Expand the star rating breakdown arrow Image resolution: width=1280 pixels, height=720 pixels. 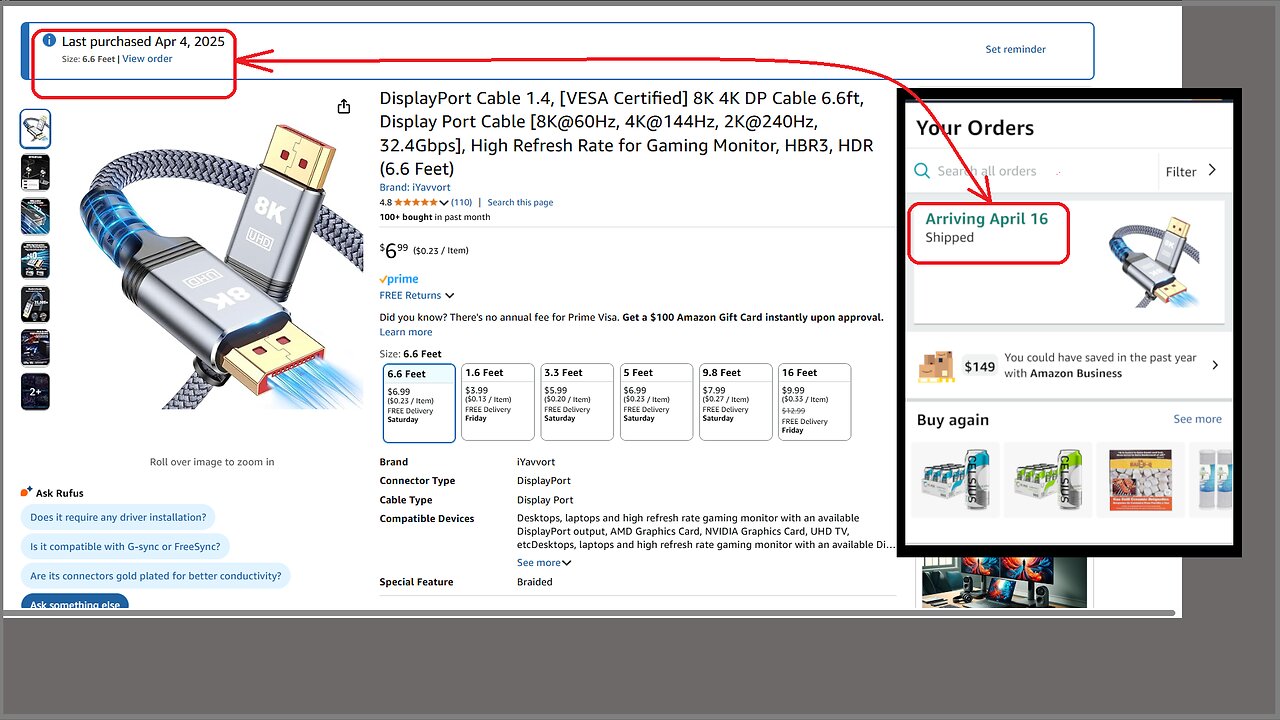coord(444,203)
